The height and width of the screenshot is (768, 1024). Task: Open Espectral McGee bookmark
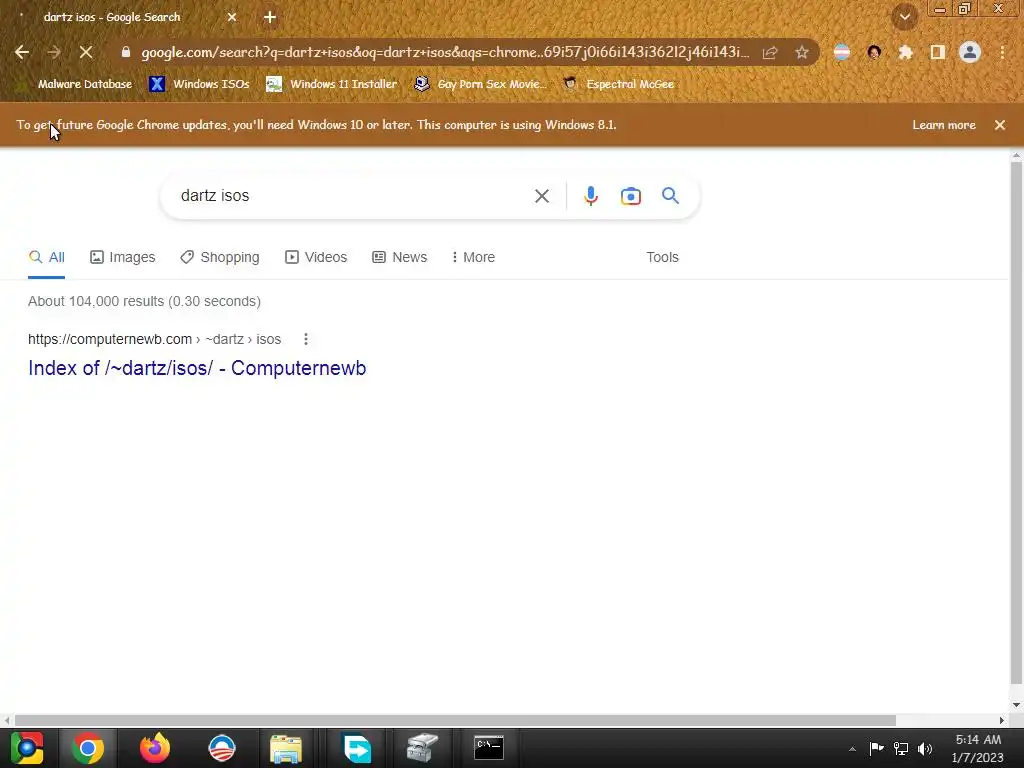(x=618, y=84)
